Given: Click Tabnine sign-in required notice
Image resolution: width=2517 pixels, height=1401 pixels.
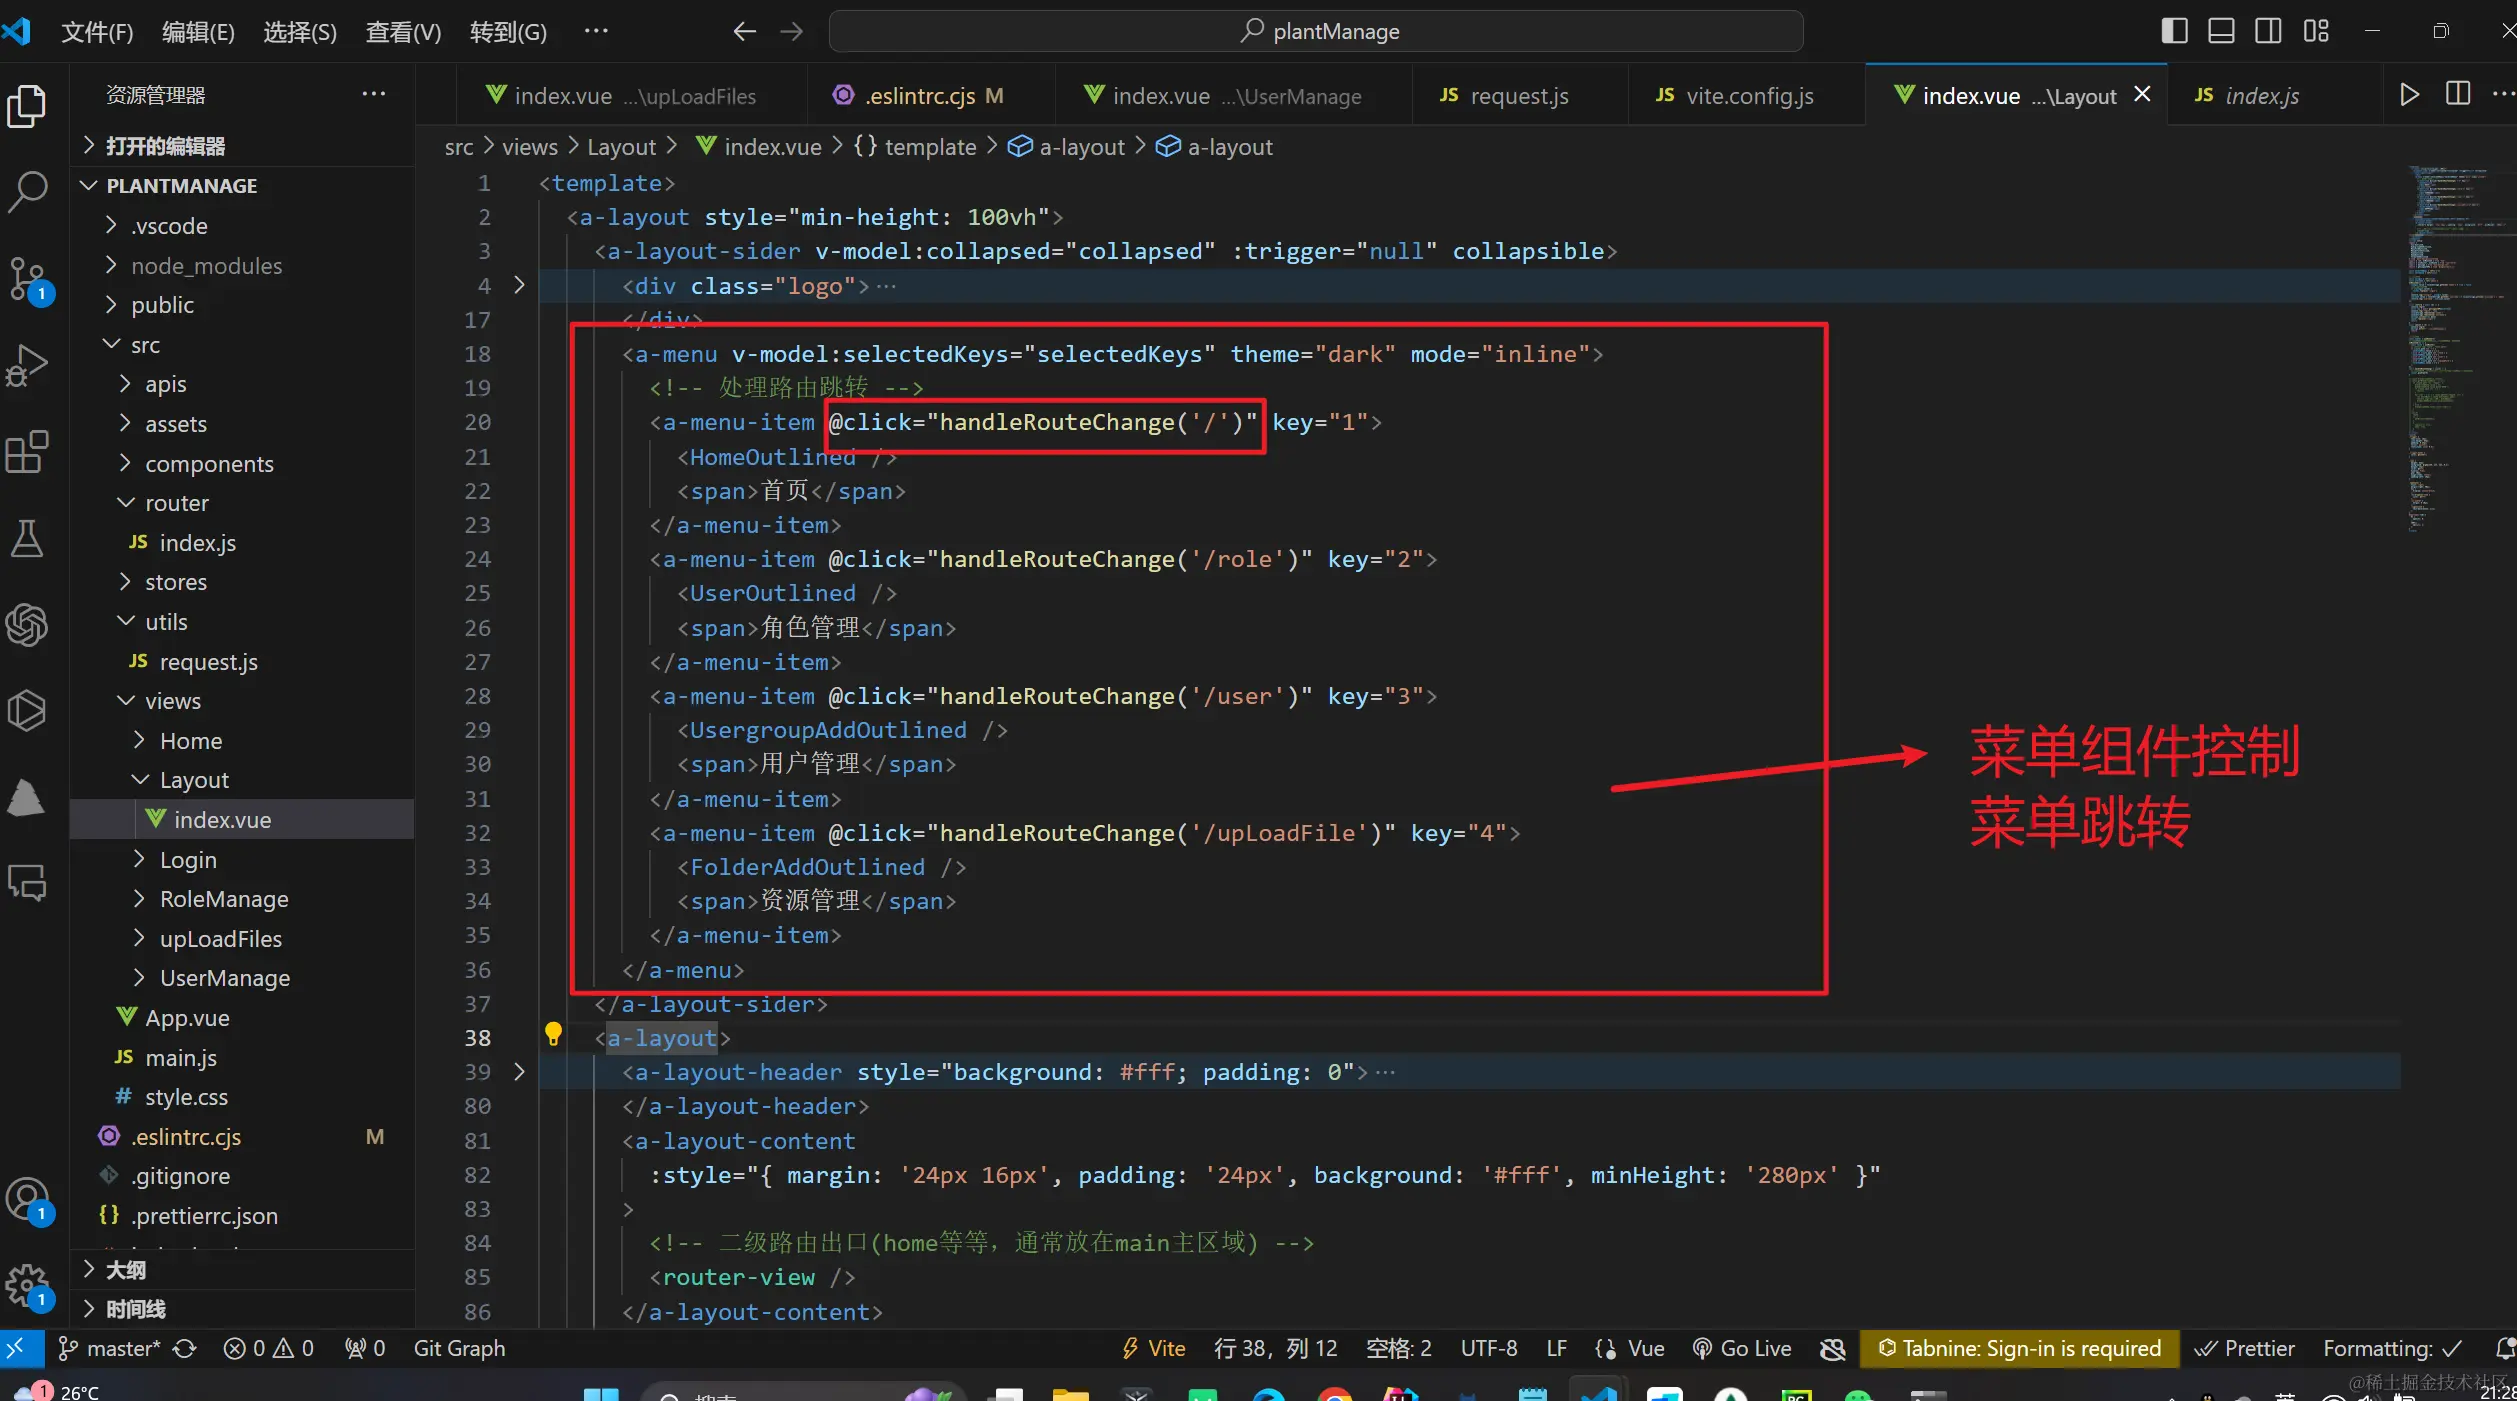Looking at the screenshot, I should coord(2019,1348).
